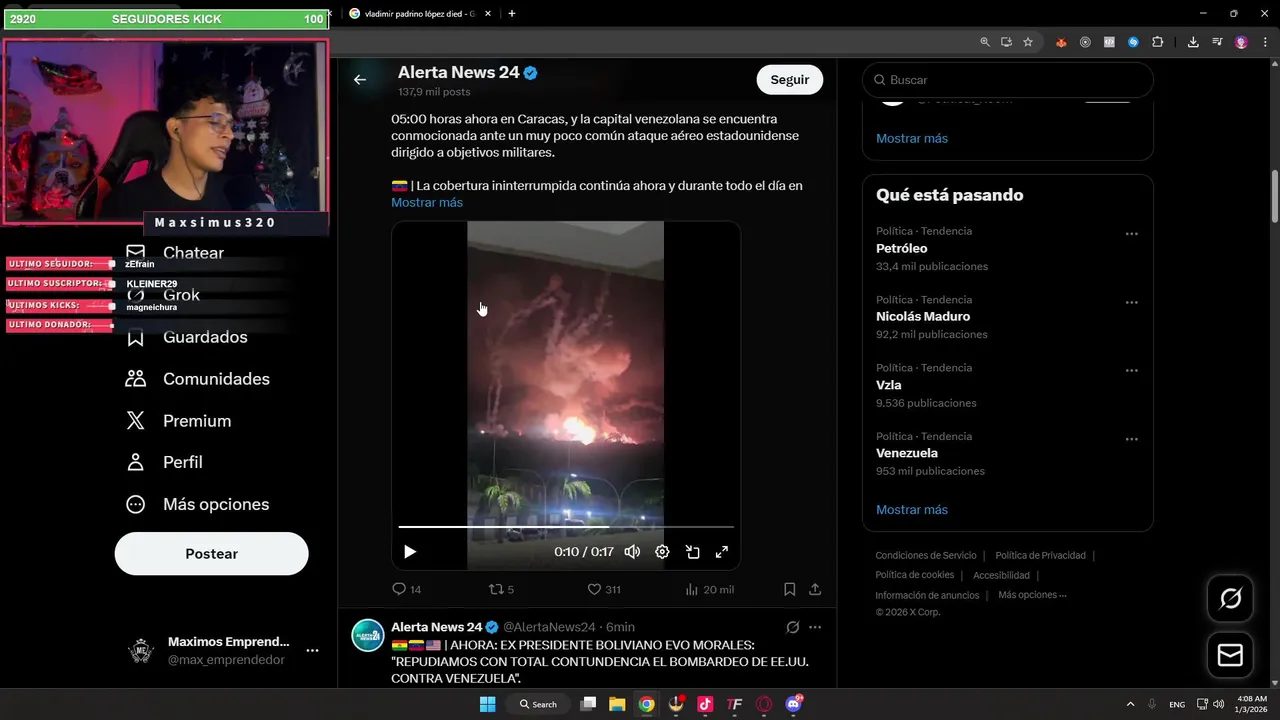Open Alerta News 24 avatar on second post

368,635
